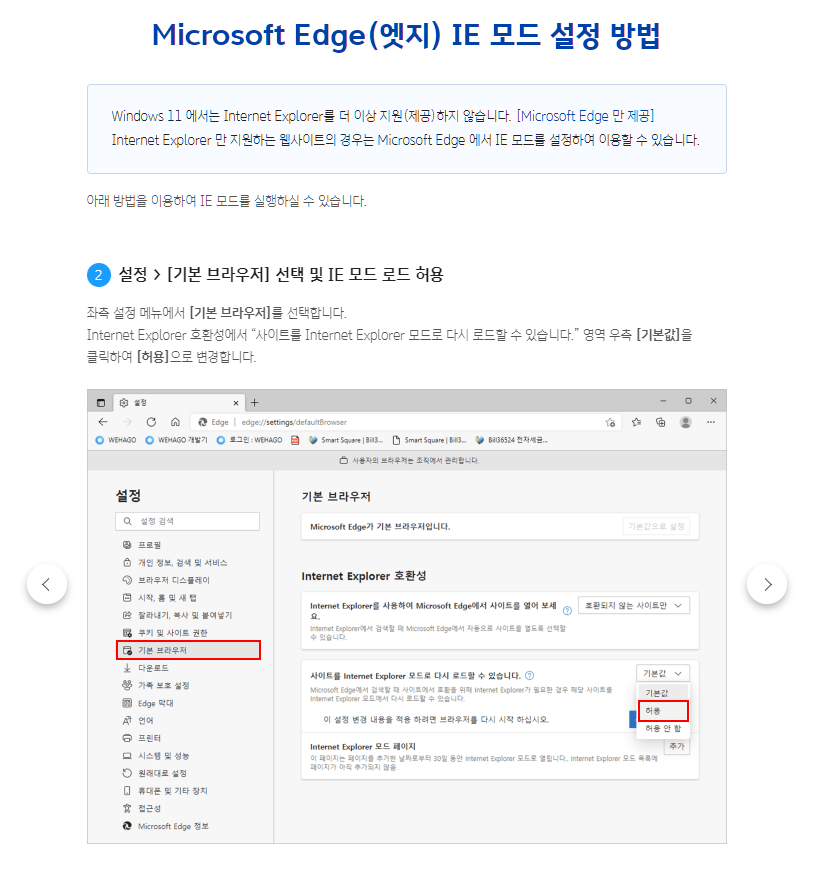Click the profile avatar icon
The height and width of the screenshot is (876, 836).
click(686, 422)
